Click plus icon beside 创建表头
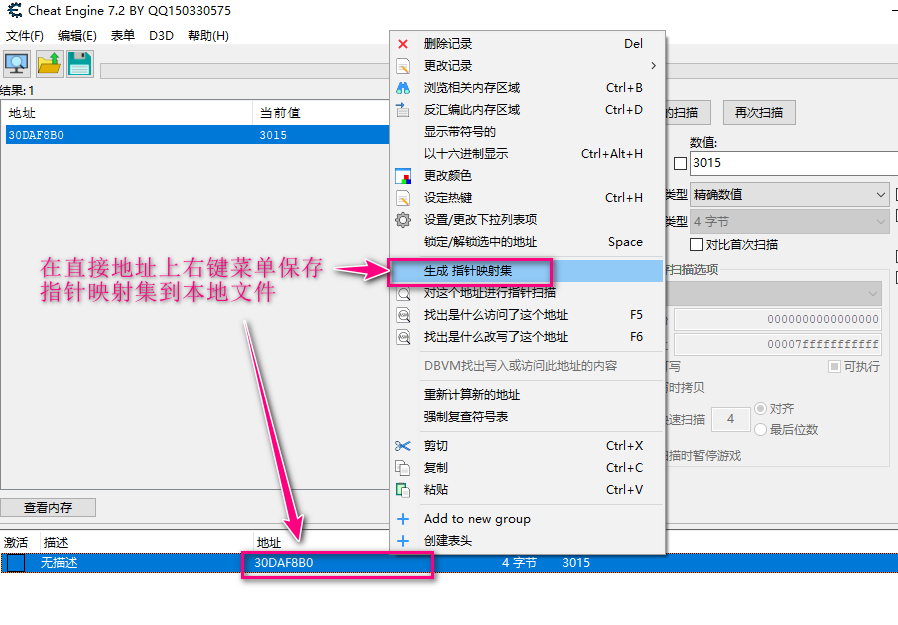Viewport: 898px width, 625px height. tap(403, 541)
